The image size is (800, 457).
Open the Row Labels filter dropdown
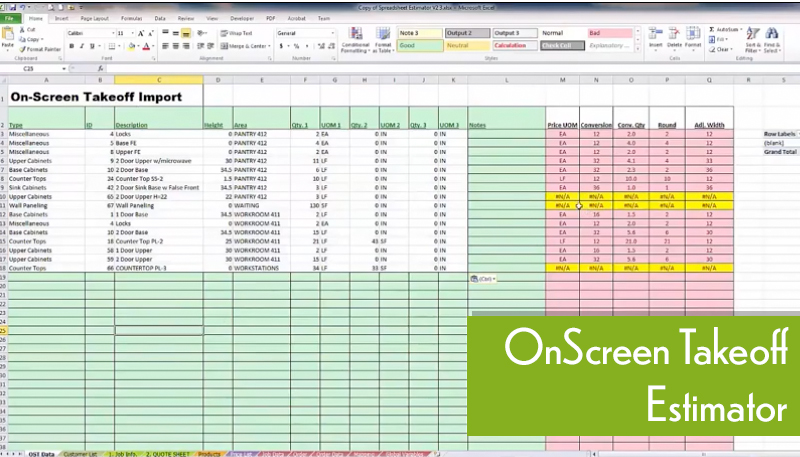click(798, 134)
